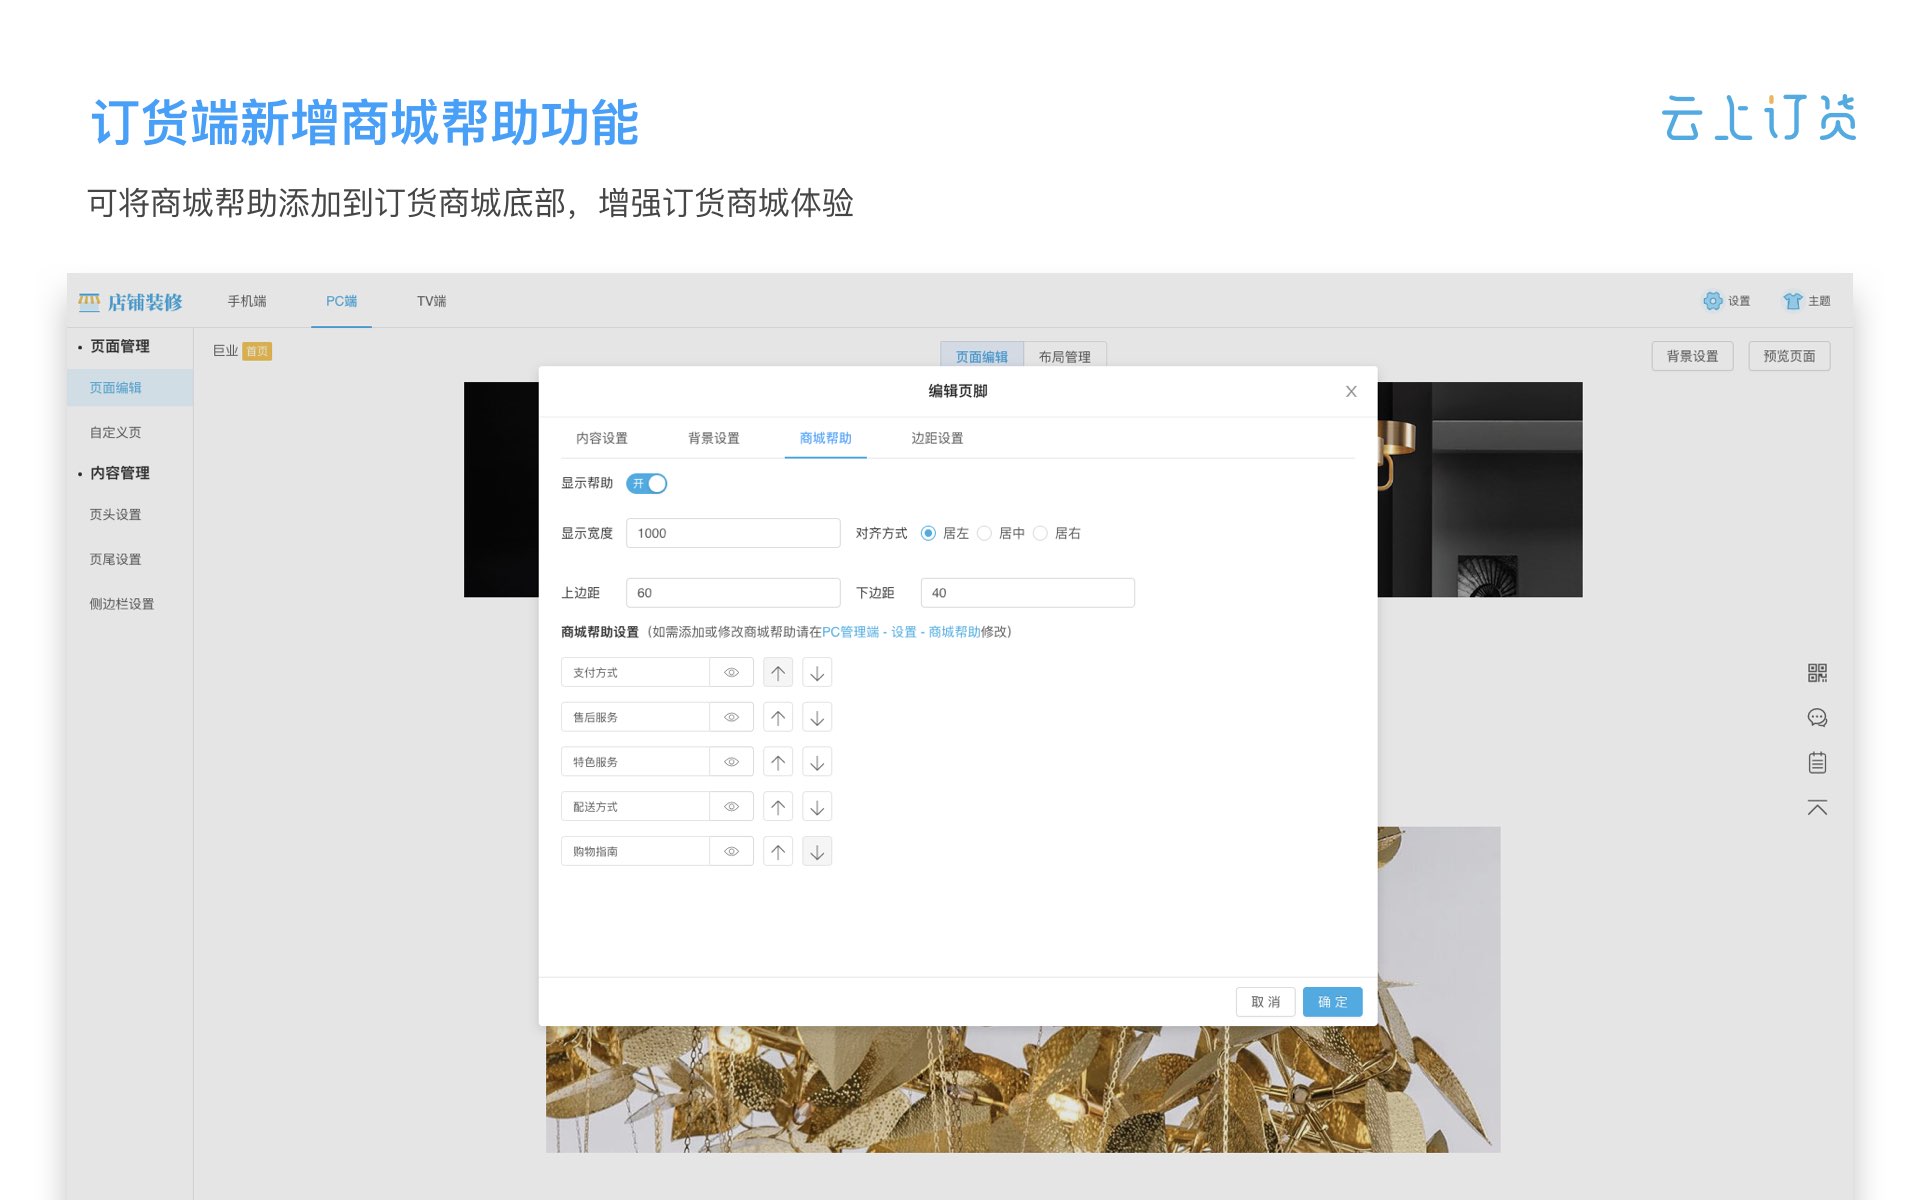Screen dimensions: 1920x1200
Task: Click the 上边距 input field
Action: coord(733,593)
